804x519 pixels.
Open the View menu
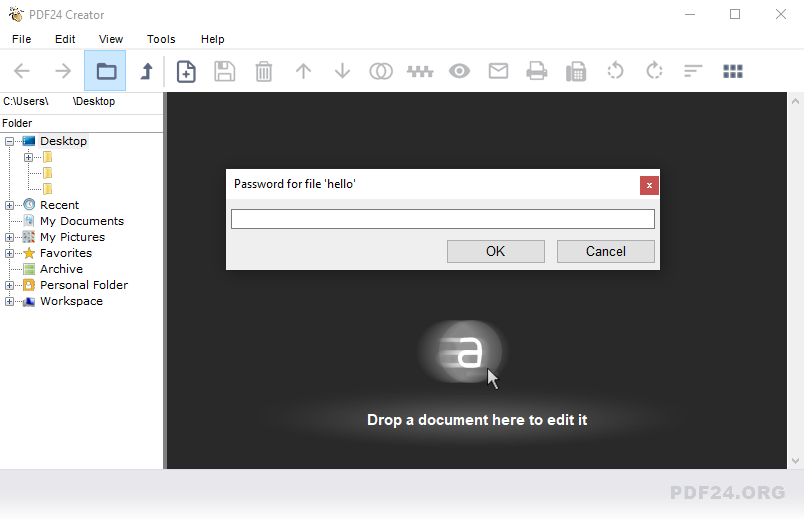[111, 39]
